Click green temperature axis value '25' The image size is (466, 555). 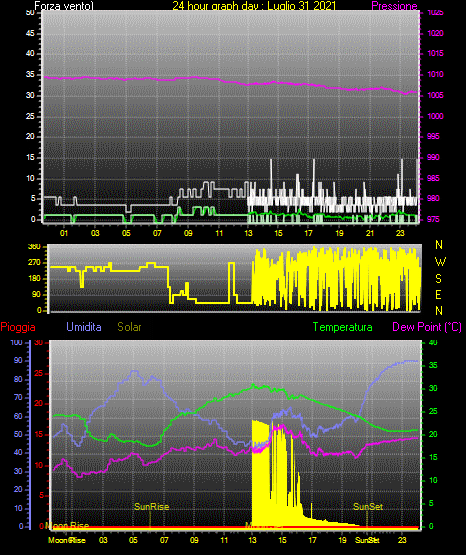point(433,411)
